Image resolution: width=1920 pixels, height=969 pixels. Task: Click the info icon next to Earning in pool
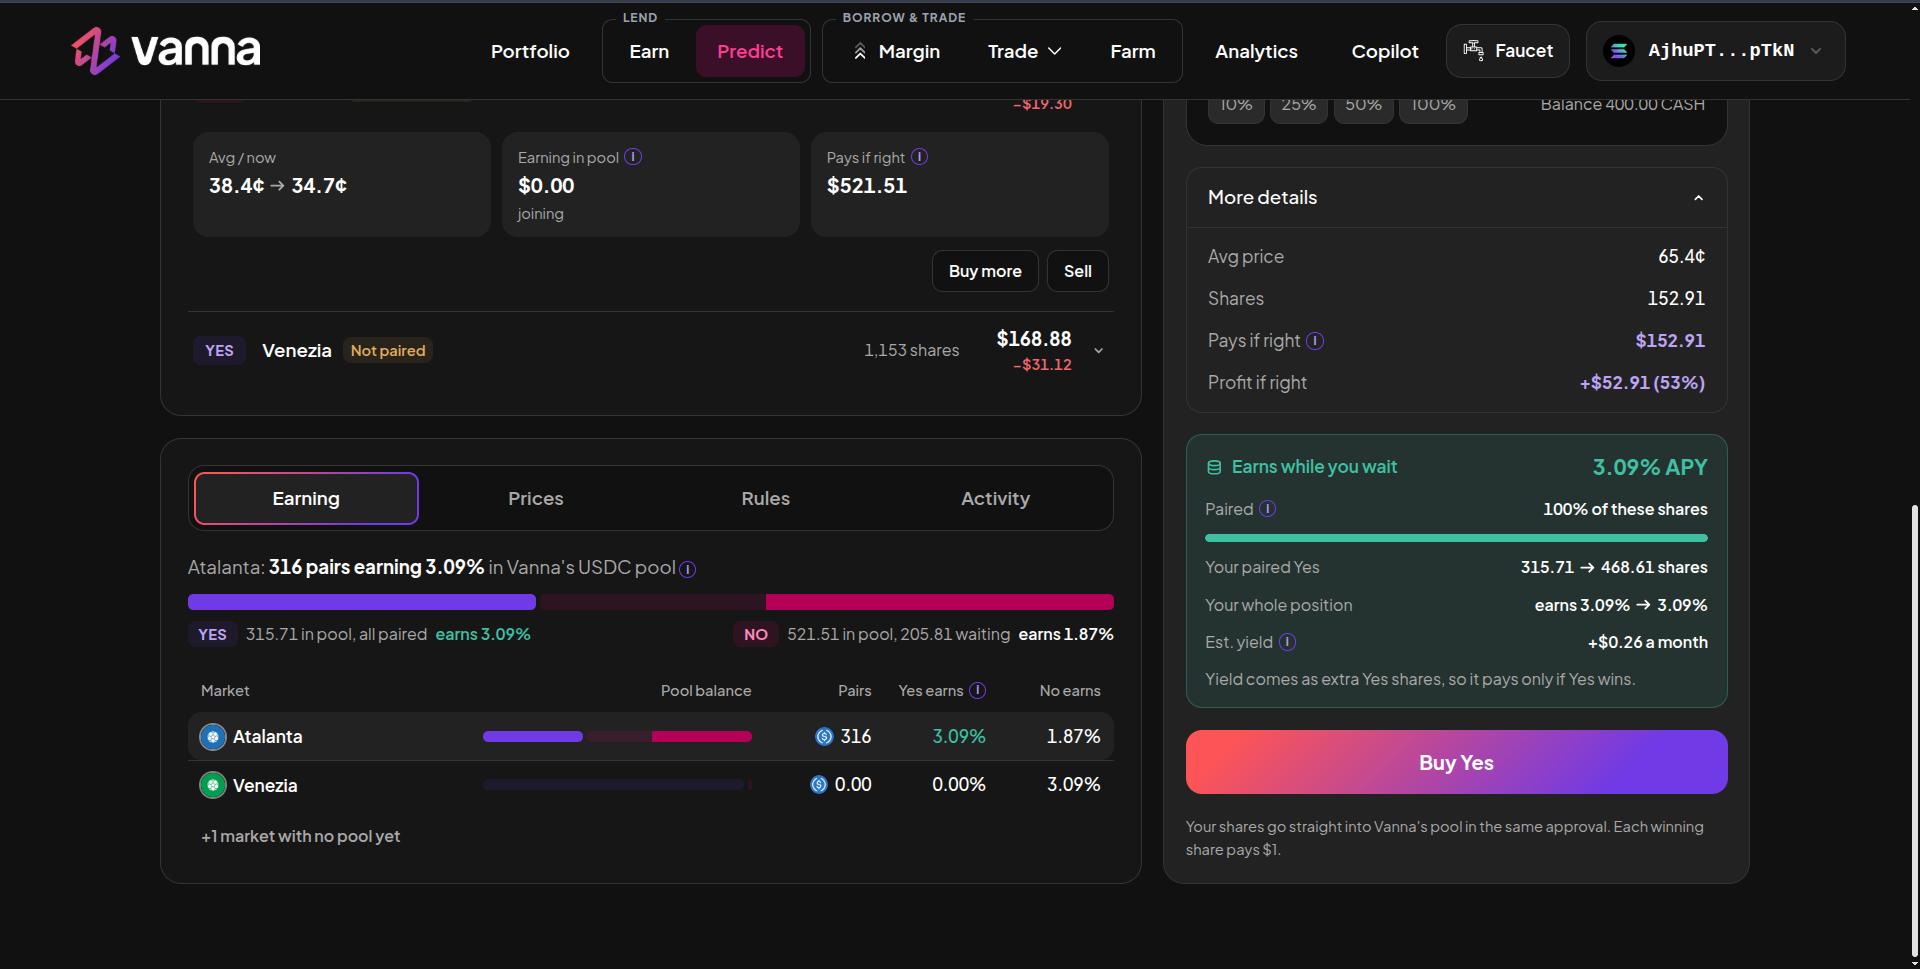[633, 157]
